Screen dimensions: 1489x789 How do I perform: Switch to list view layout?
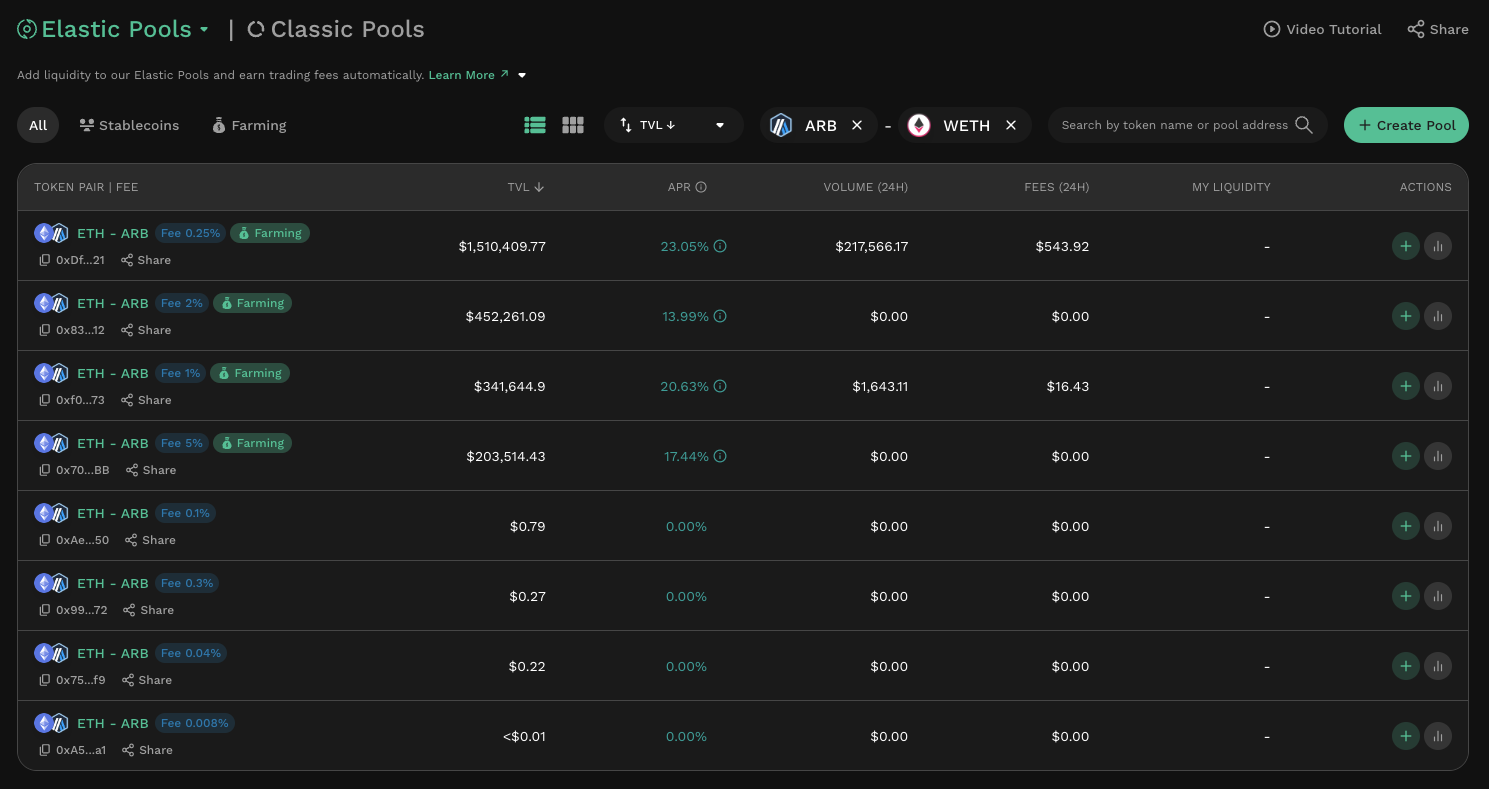coord(535,125)
